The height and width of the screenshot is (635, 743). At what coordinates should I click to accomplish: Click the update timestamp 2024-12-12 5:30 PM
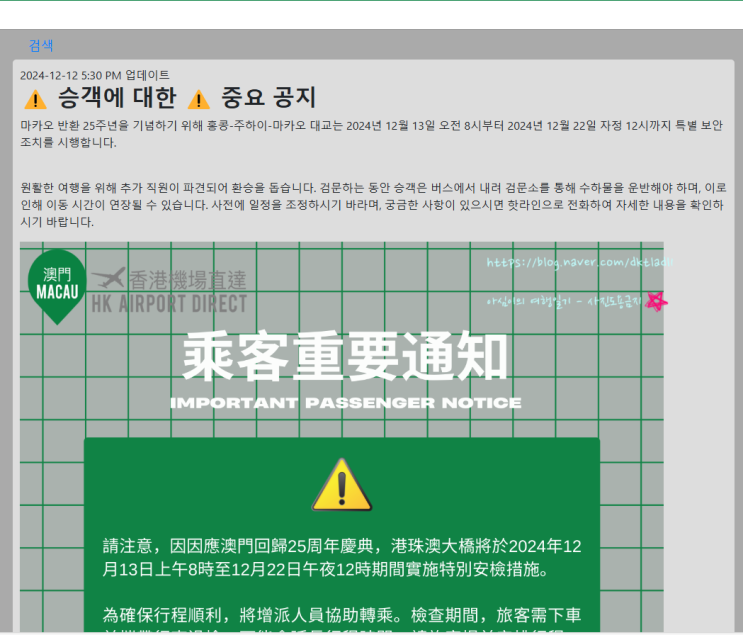71,75
